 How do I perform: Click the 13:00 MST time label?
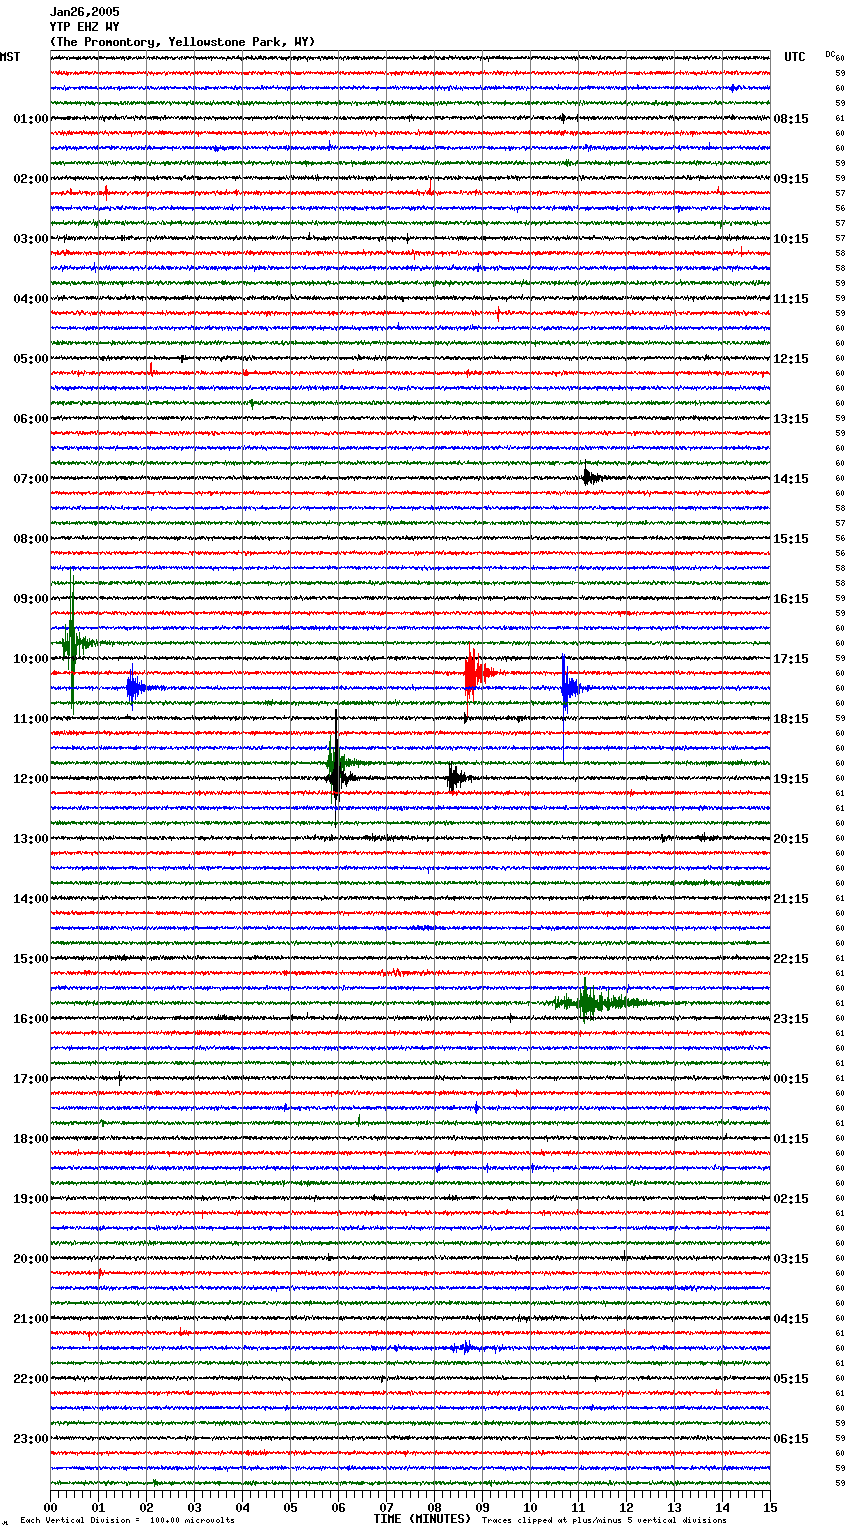coord(31,839)
